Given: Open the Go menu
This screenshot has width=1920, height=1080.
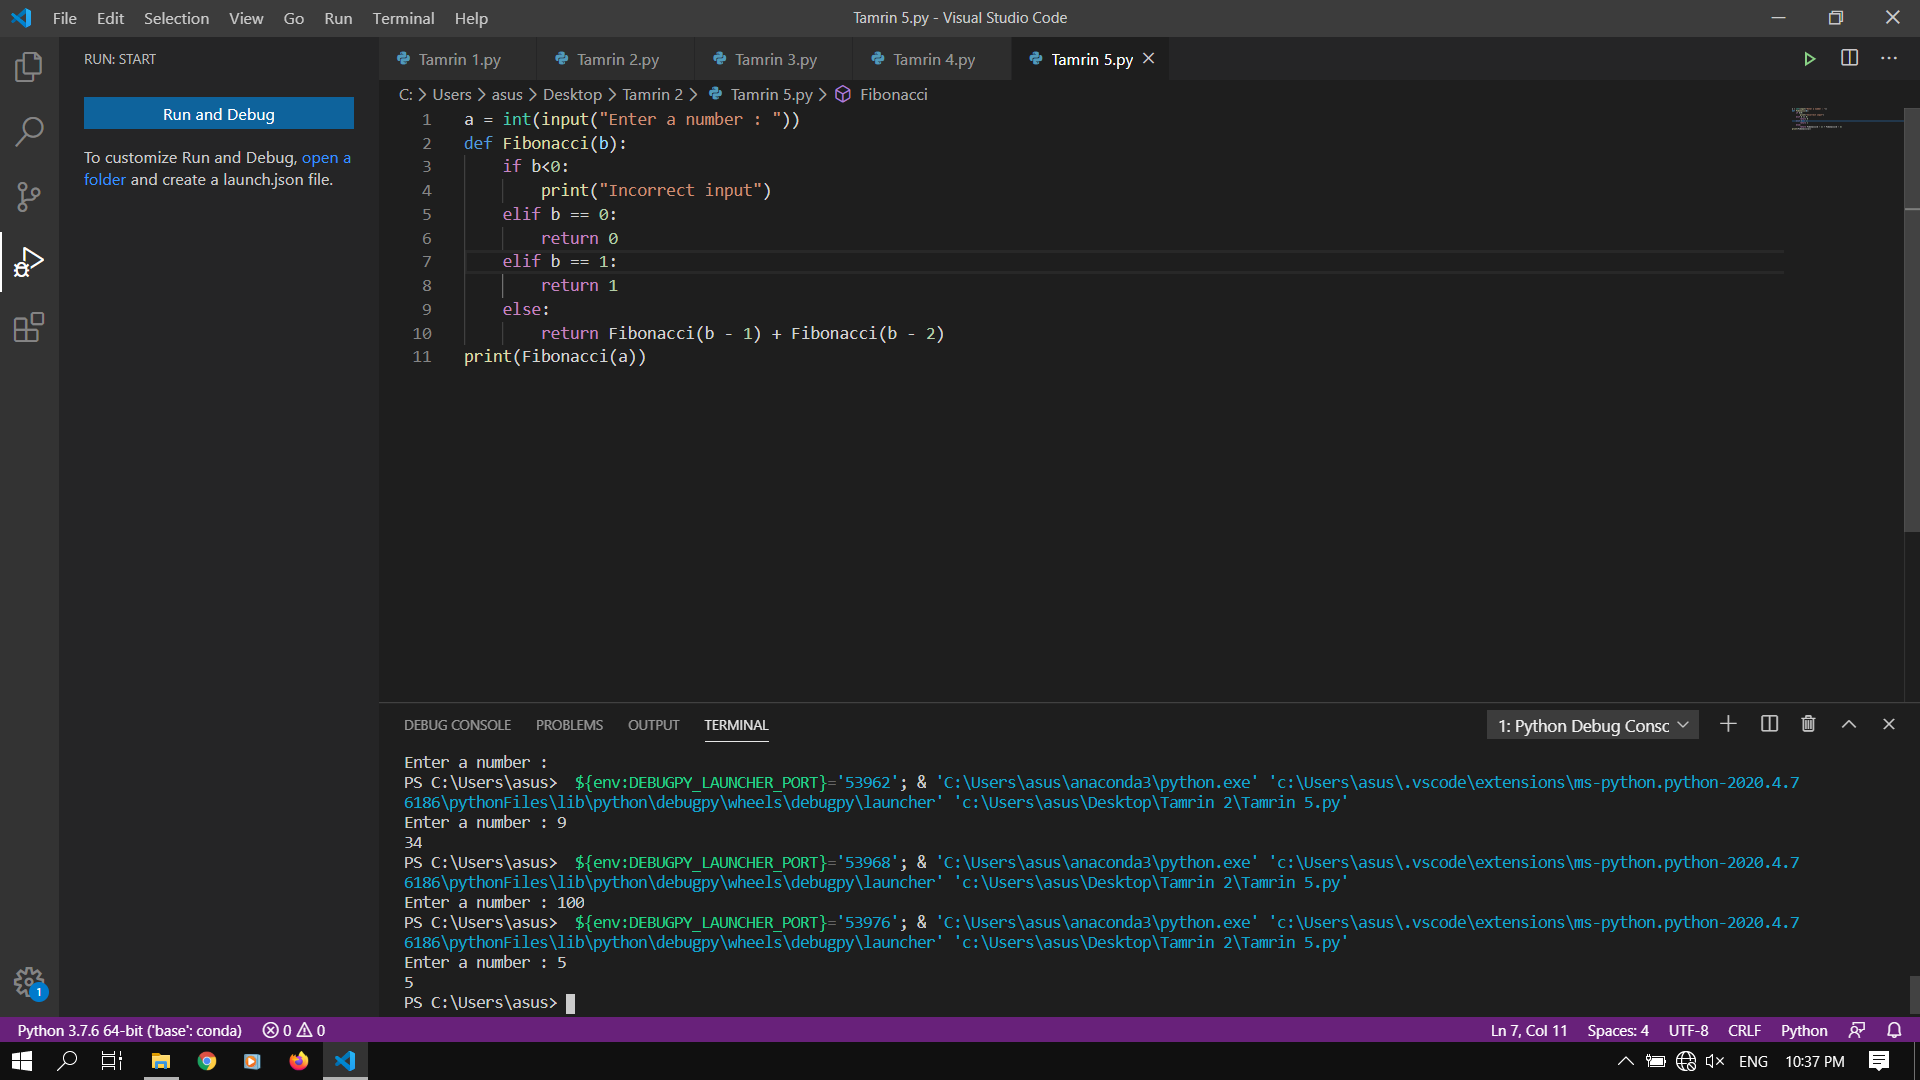Looking at the screenshot, I should pyautogui.click(x=294, y=18).
